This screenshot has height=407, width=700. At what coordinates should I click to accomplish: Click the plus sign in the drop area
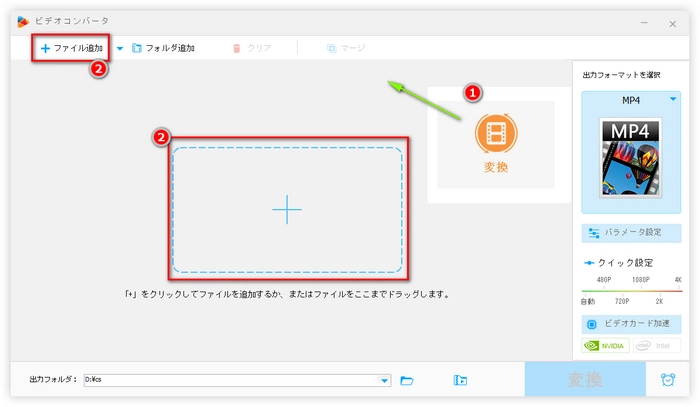(287, 209)
